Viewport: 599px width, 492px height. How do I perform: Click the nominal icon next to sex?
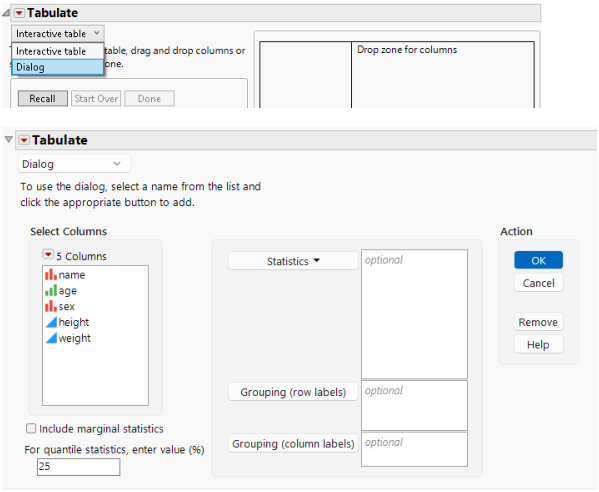[51, 306]
